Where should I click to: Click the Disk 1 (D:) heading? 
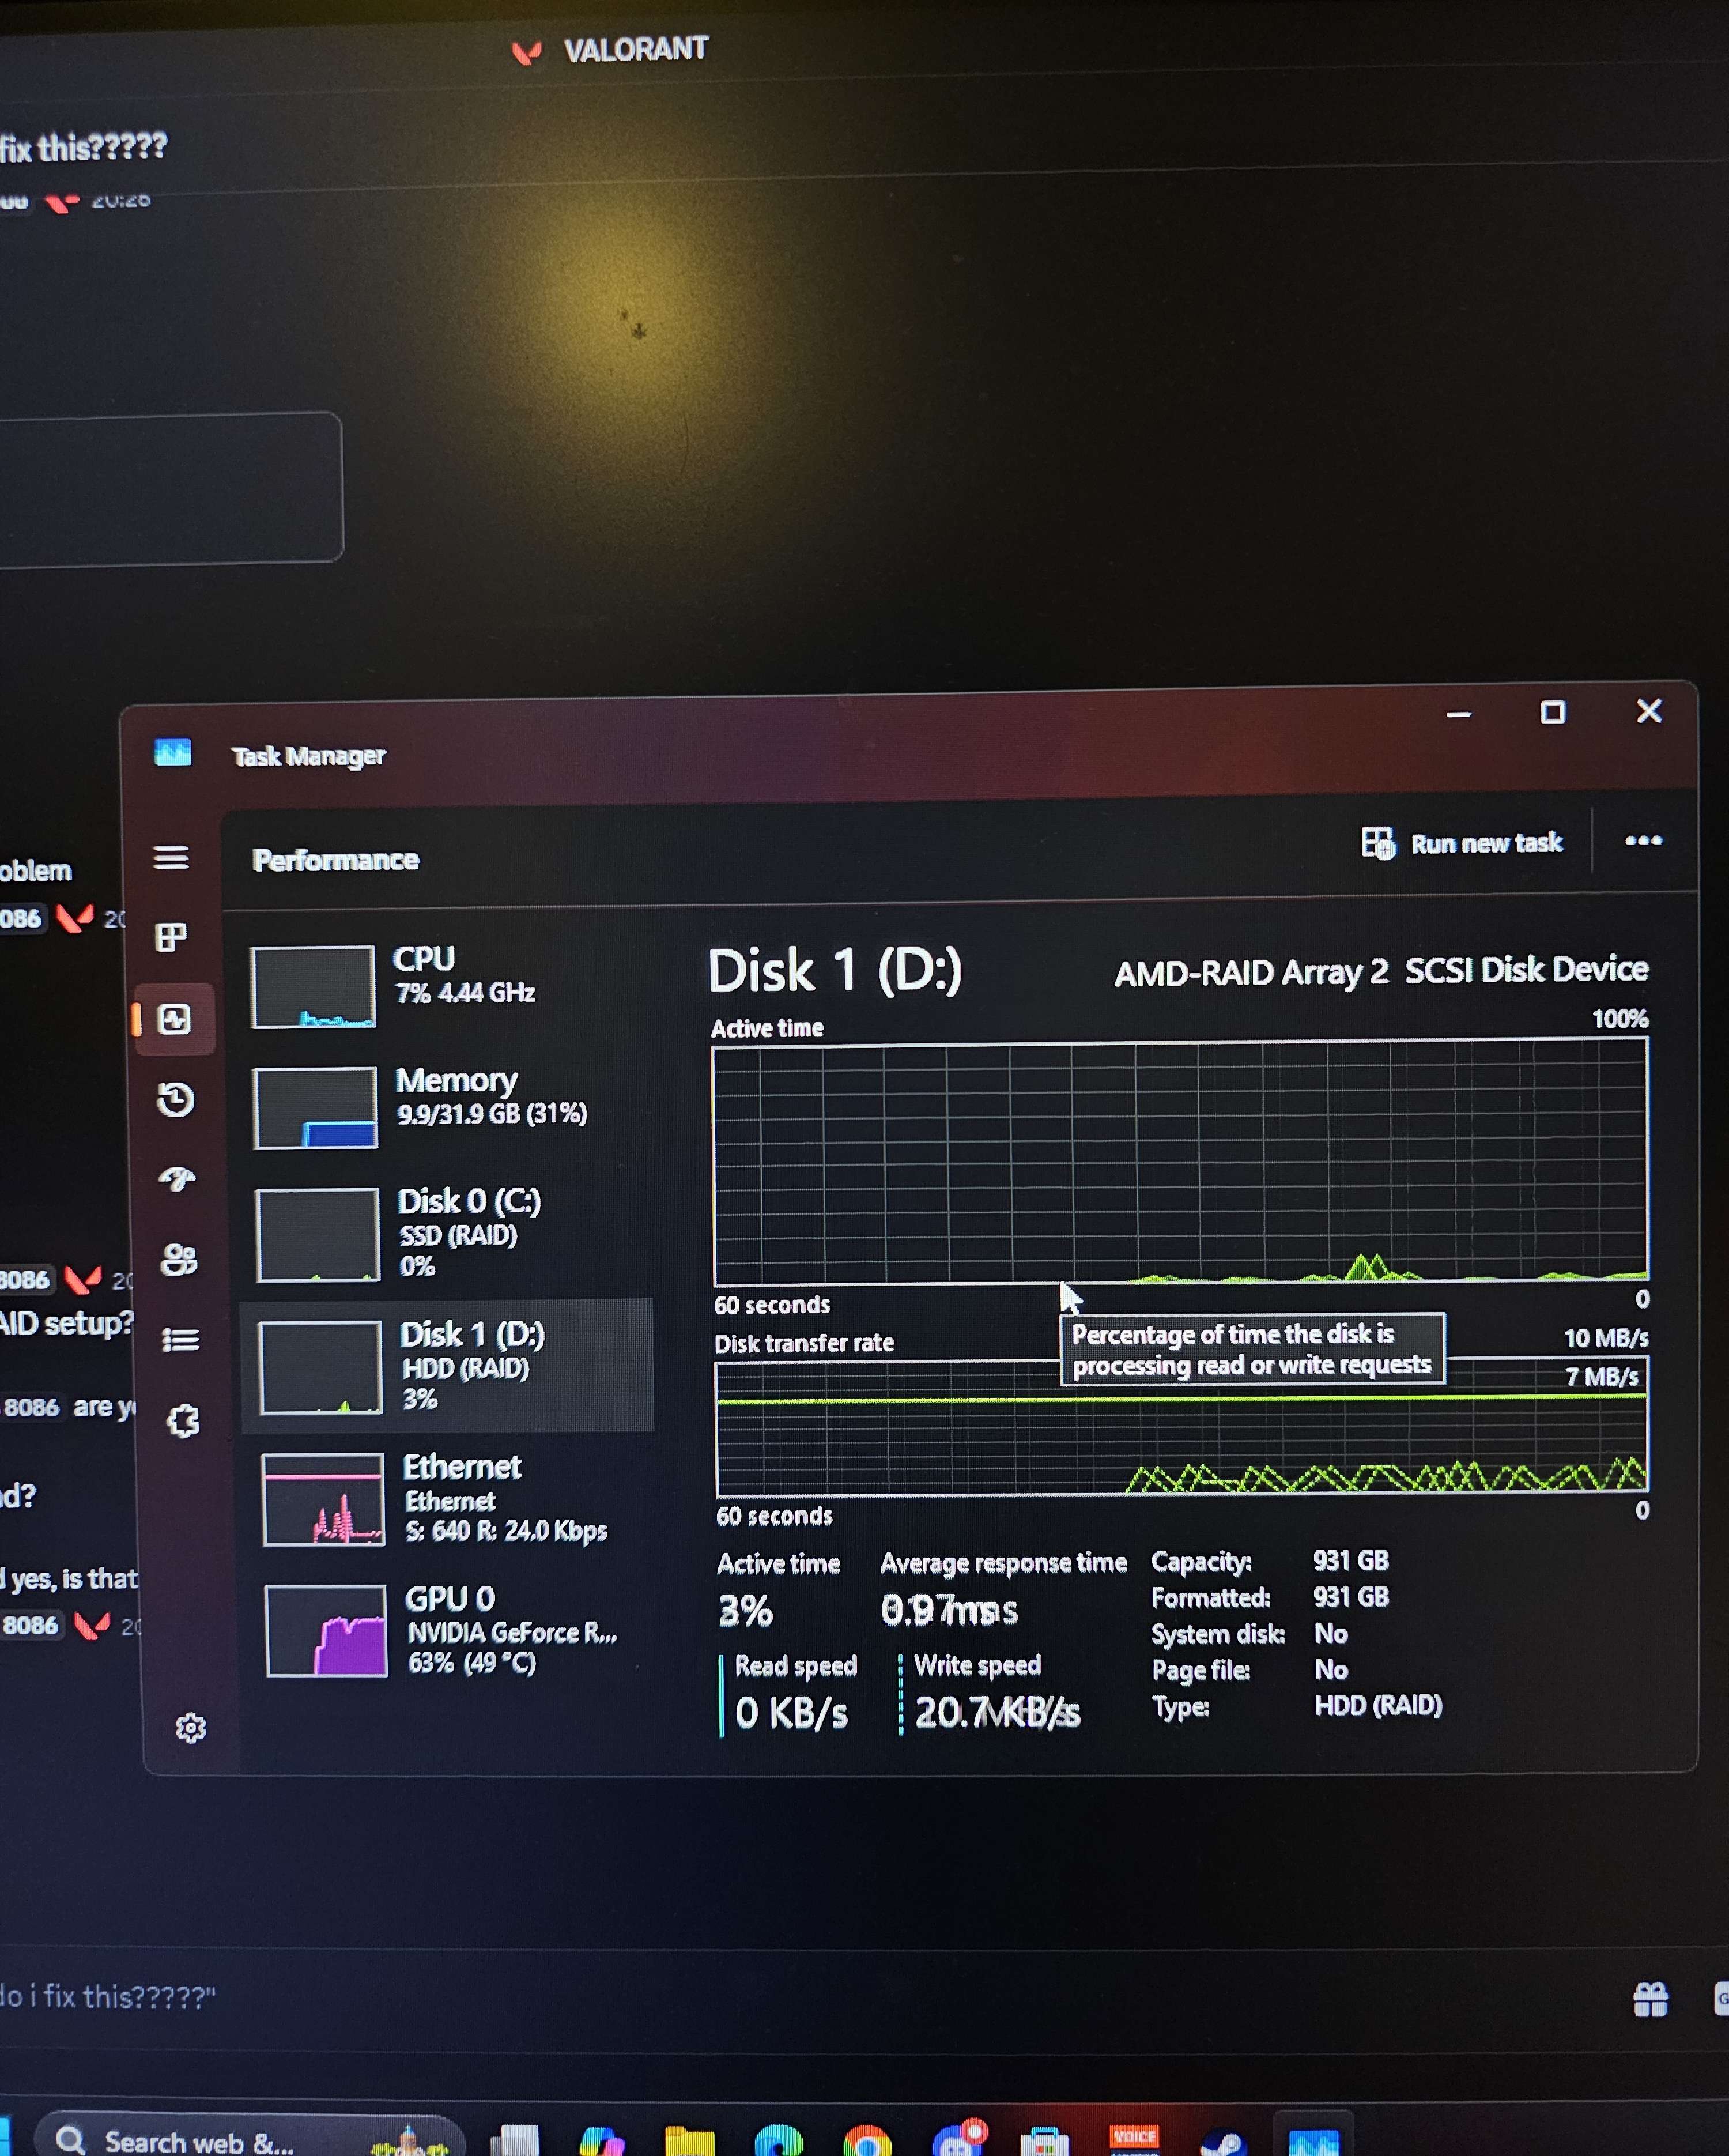point(835,970)
